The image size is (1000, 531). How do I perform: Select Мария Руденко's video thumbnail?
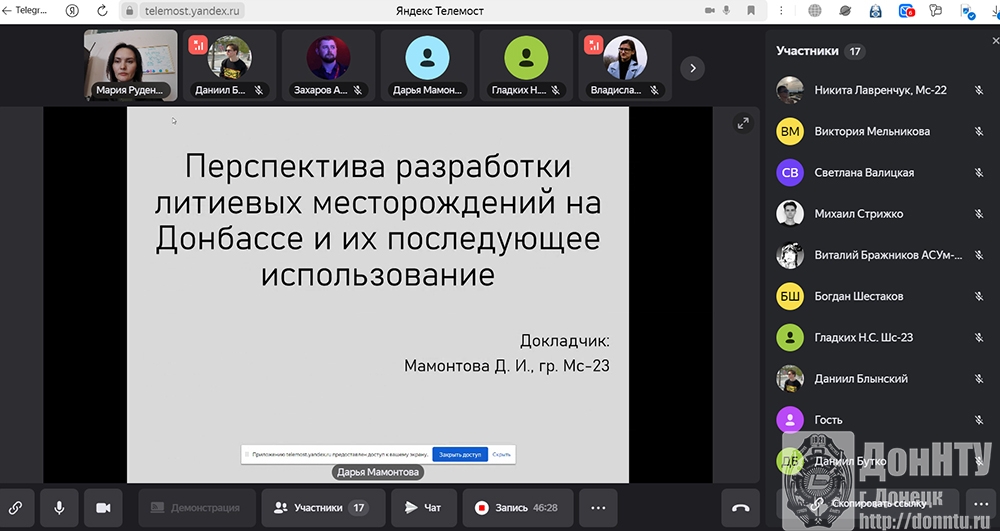pyautogui.click(x=130, y=65)
